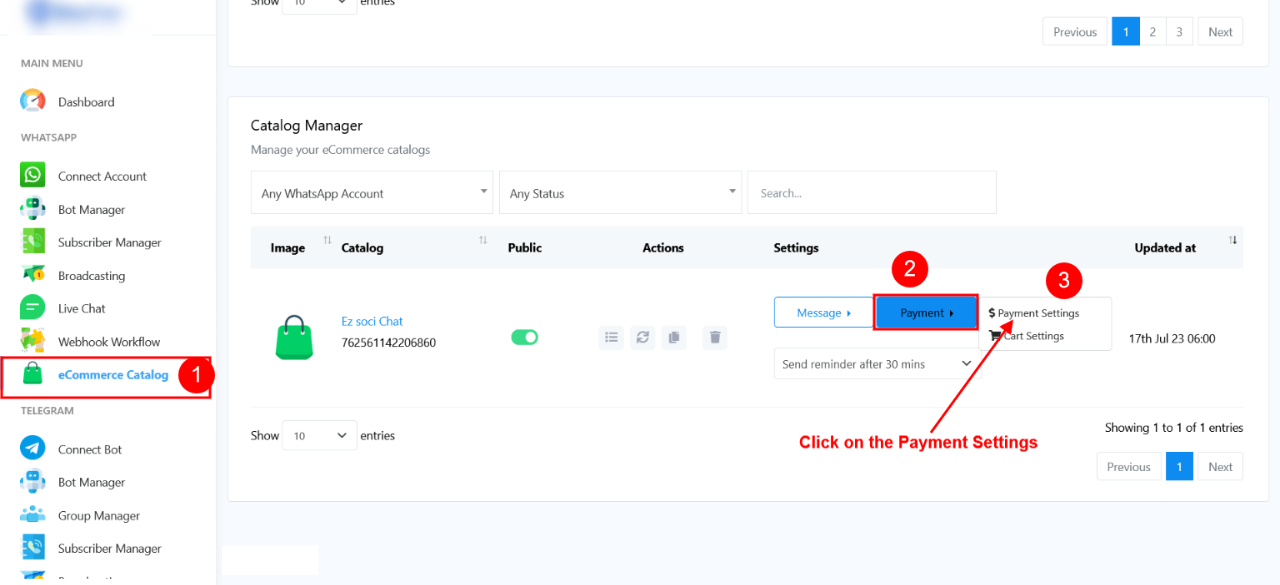1280x585 pixels.
Task: Go to page 2 in top pagination
Action: [1152, 32]
